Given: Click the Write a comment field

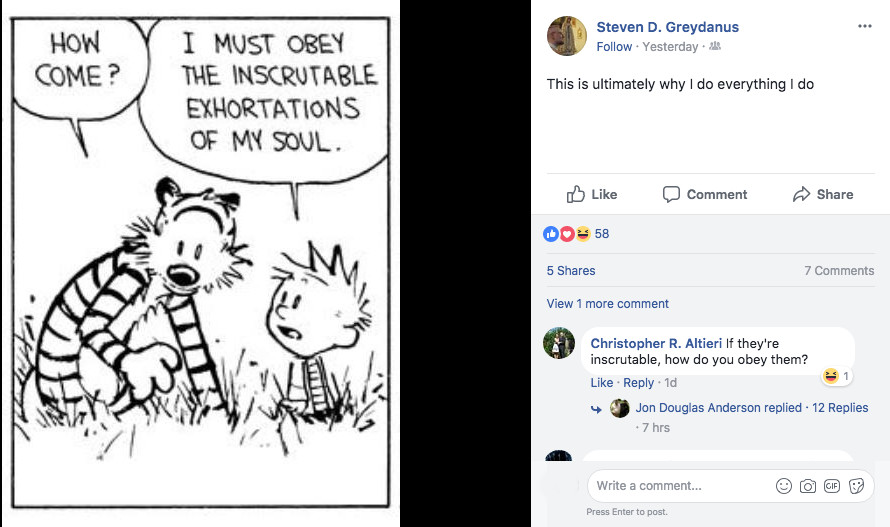Looking at the screenshot, I should [x=681, y=486].
